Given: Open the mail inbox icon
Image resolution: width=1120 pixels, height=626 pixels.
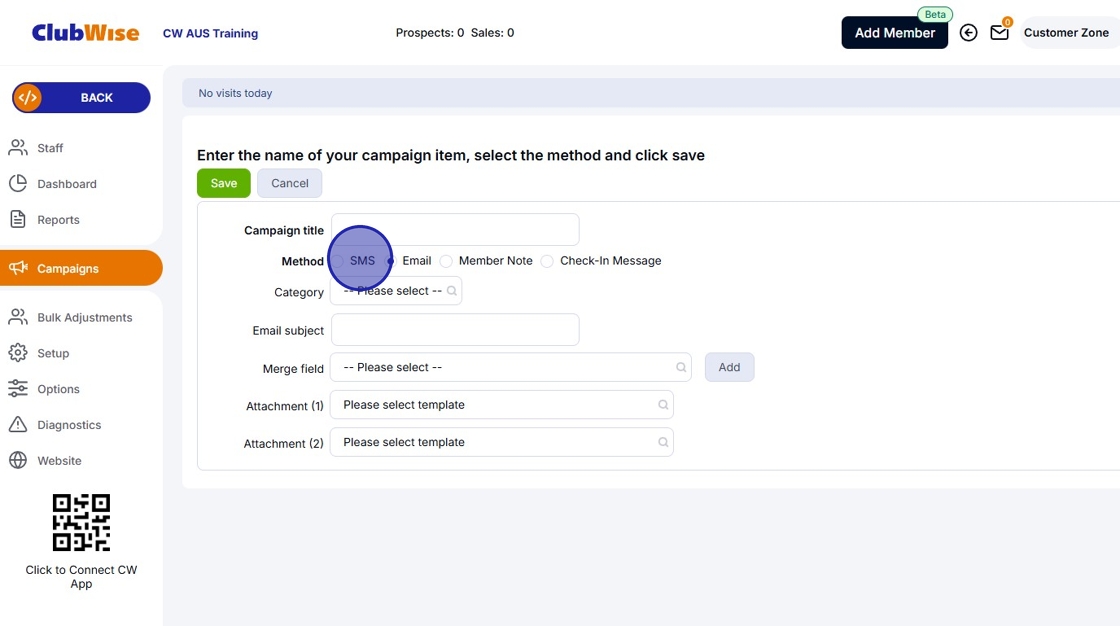Looking at the screenshot, I should tap(999, 32).
